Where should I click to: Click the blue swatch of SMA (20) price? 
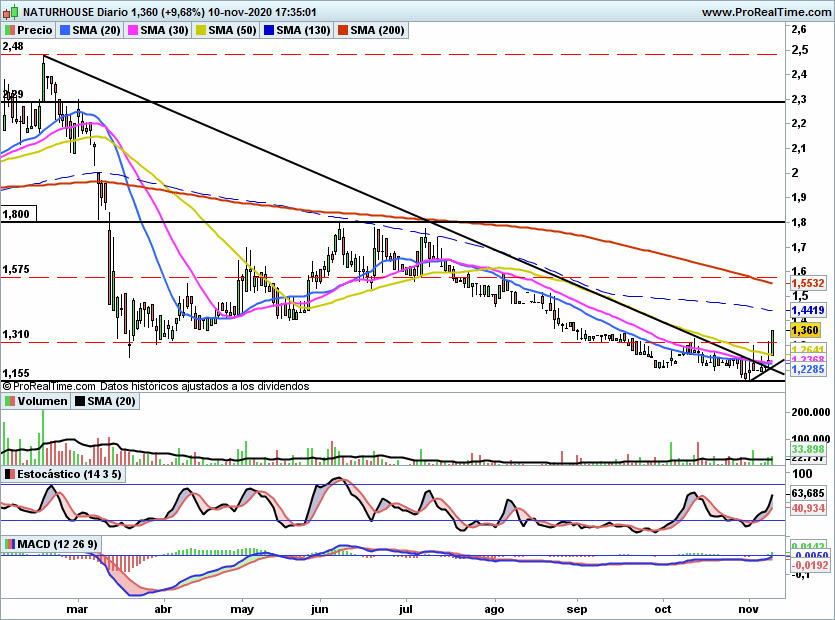click(x=65, y=30)
